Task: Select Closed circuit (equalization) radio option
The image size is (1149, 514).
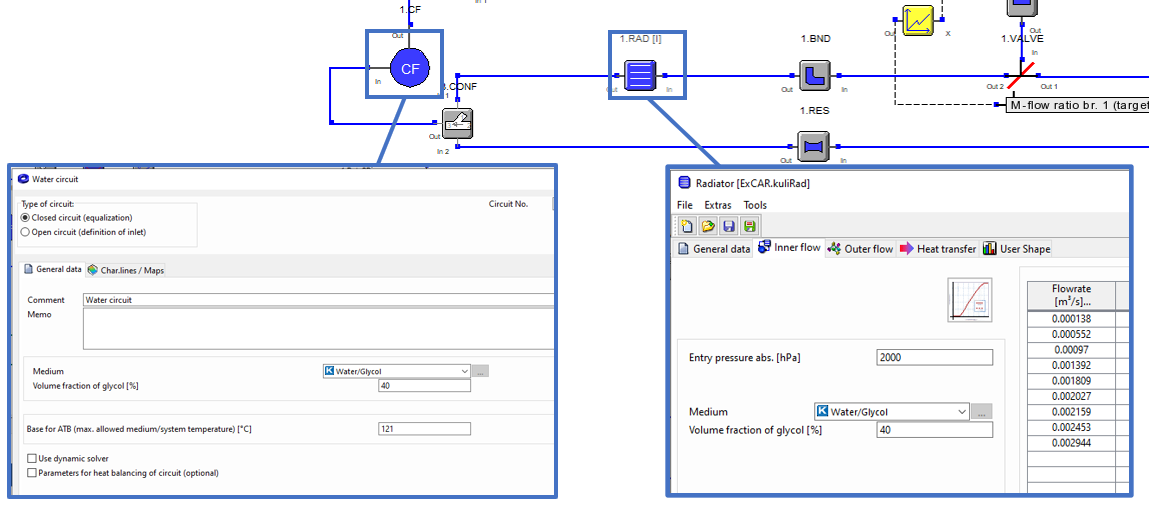Action: (26, 217)
